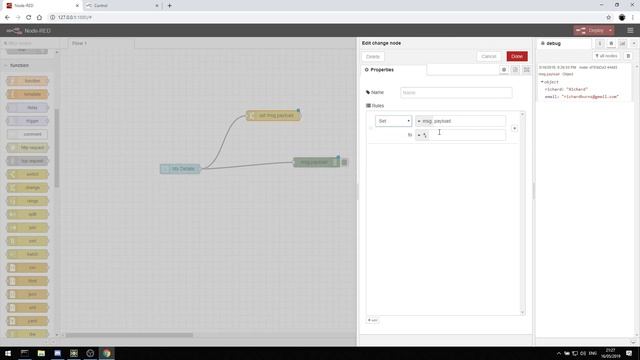640x360 pixels.
Task: Click the palette vertical scrollbar
Action: click(57, 148)
